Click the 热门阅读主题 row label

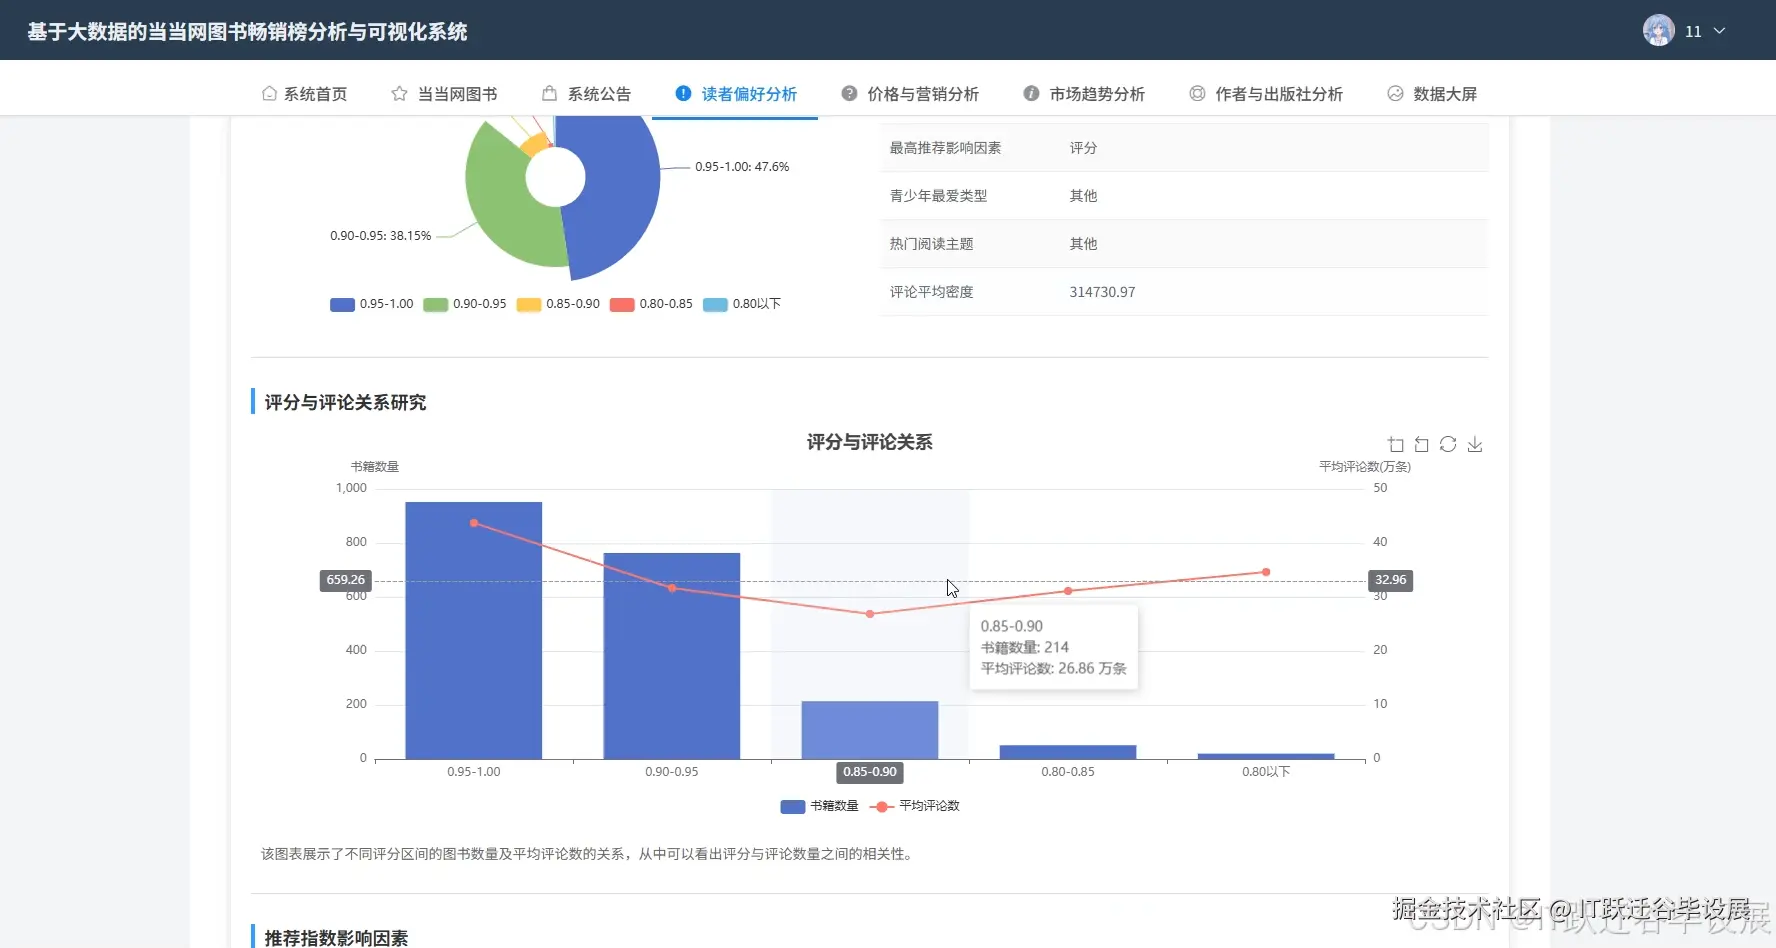(931, 244)
